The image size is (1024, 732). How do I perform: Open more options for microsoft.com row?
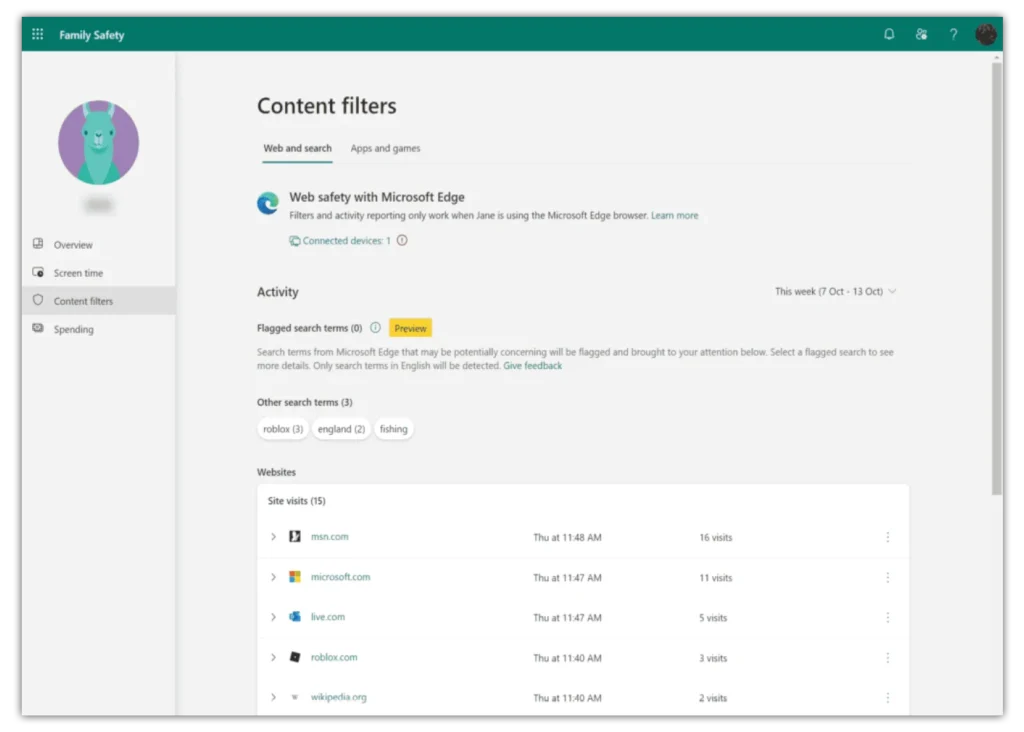888,578
